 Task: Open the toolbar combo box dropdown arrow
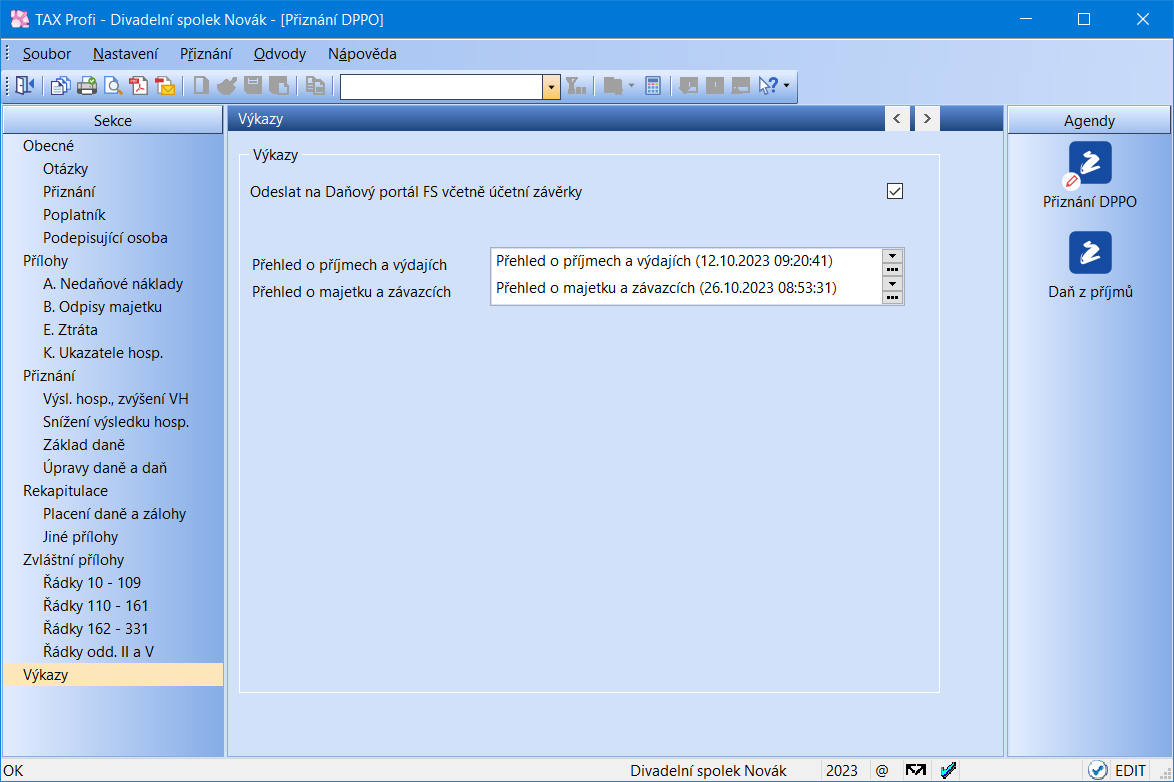[x=551, y=87]
